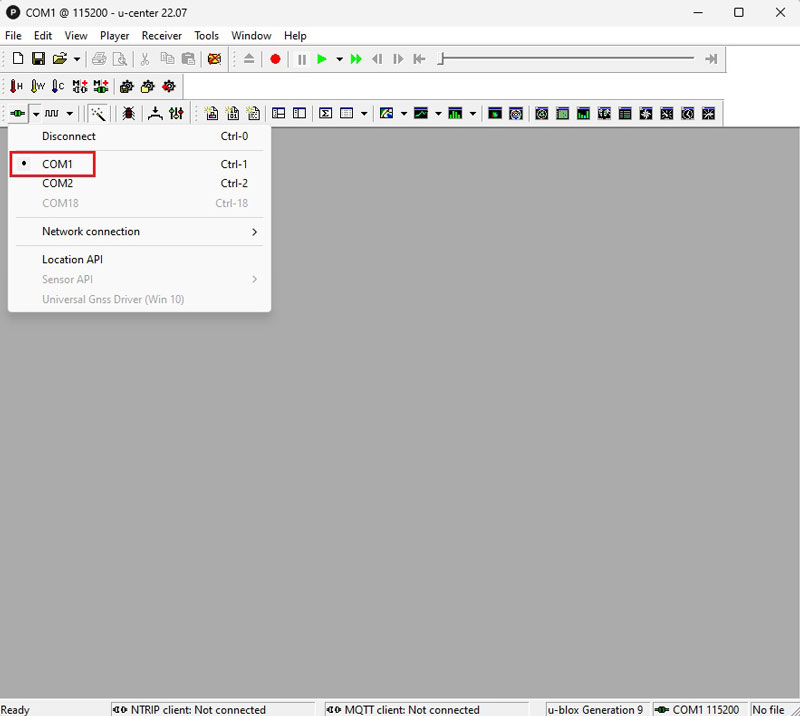The image size is (800, 716).
Task: Open the baudrate dropdown arrow
Action: click(70, 114)
